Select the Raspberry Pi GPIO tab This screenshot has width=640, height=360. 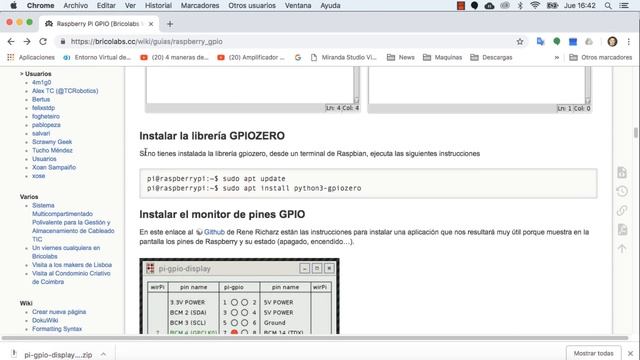pos(98,24)
